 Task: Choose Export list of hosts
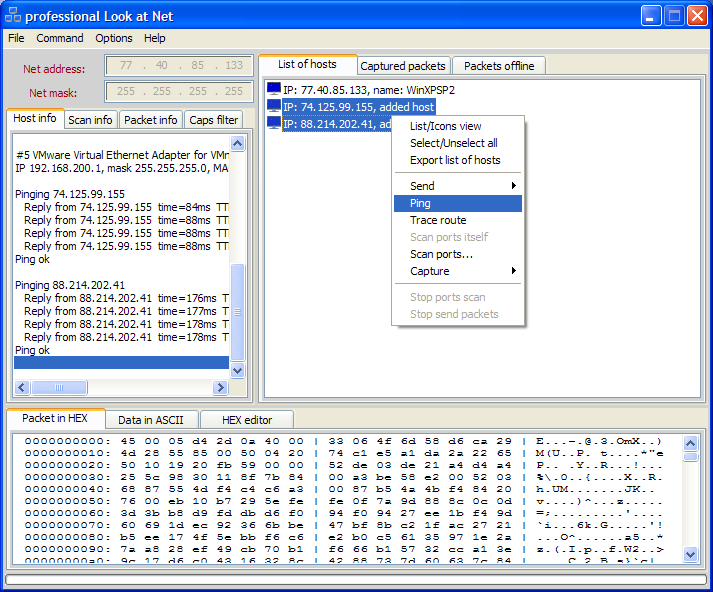[x=458, y=160]
